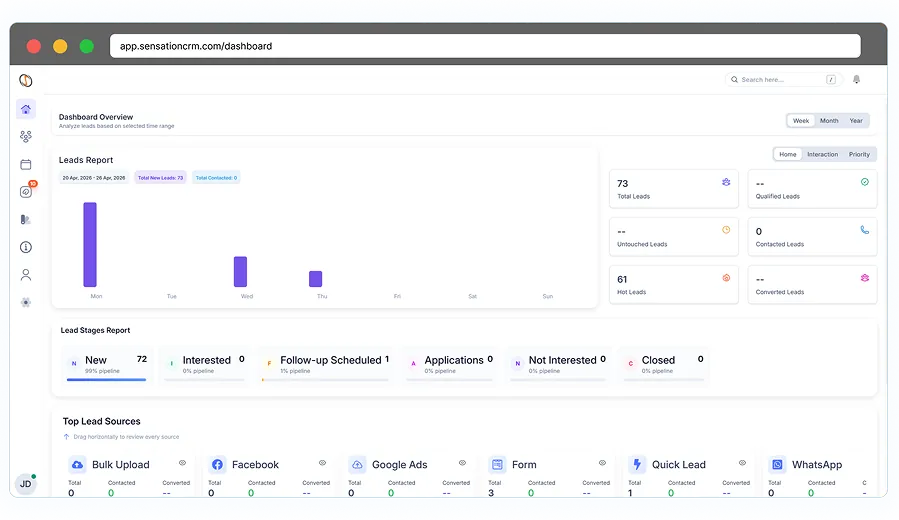Click the Wednesday bar in Leads Report
The height and width of the screenshot is (520, 899).
point(240,272)
